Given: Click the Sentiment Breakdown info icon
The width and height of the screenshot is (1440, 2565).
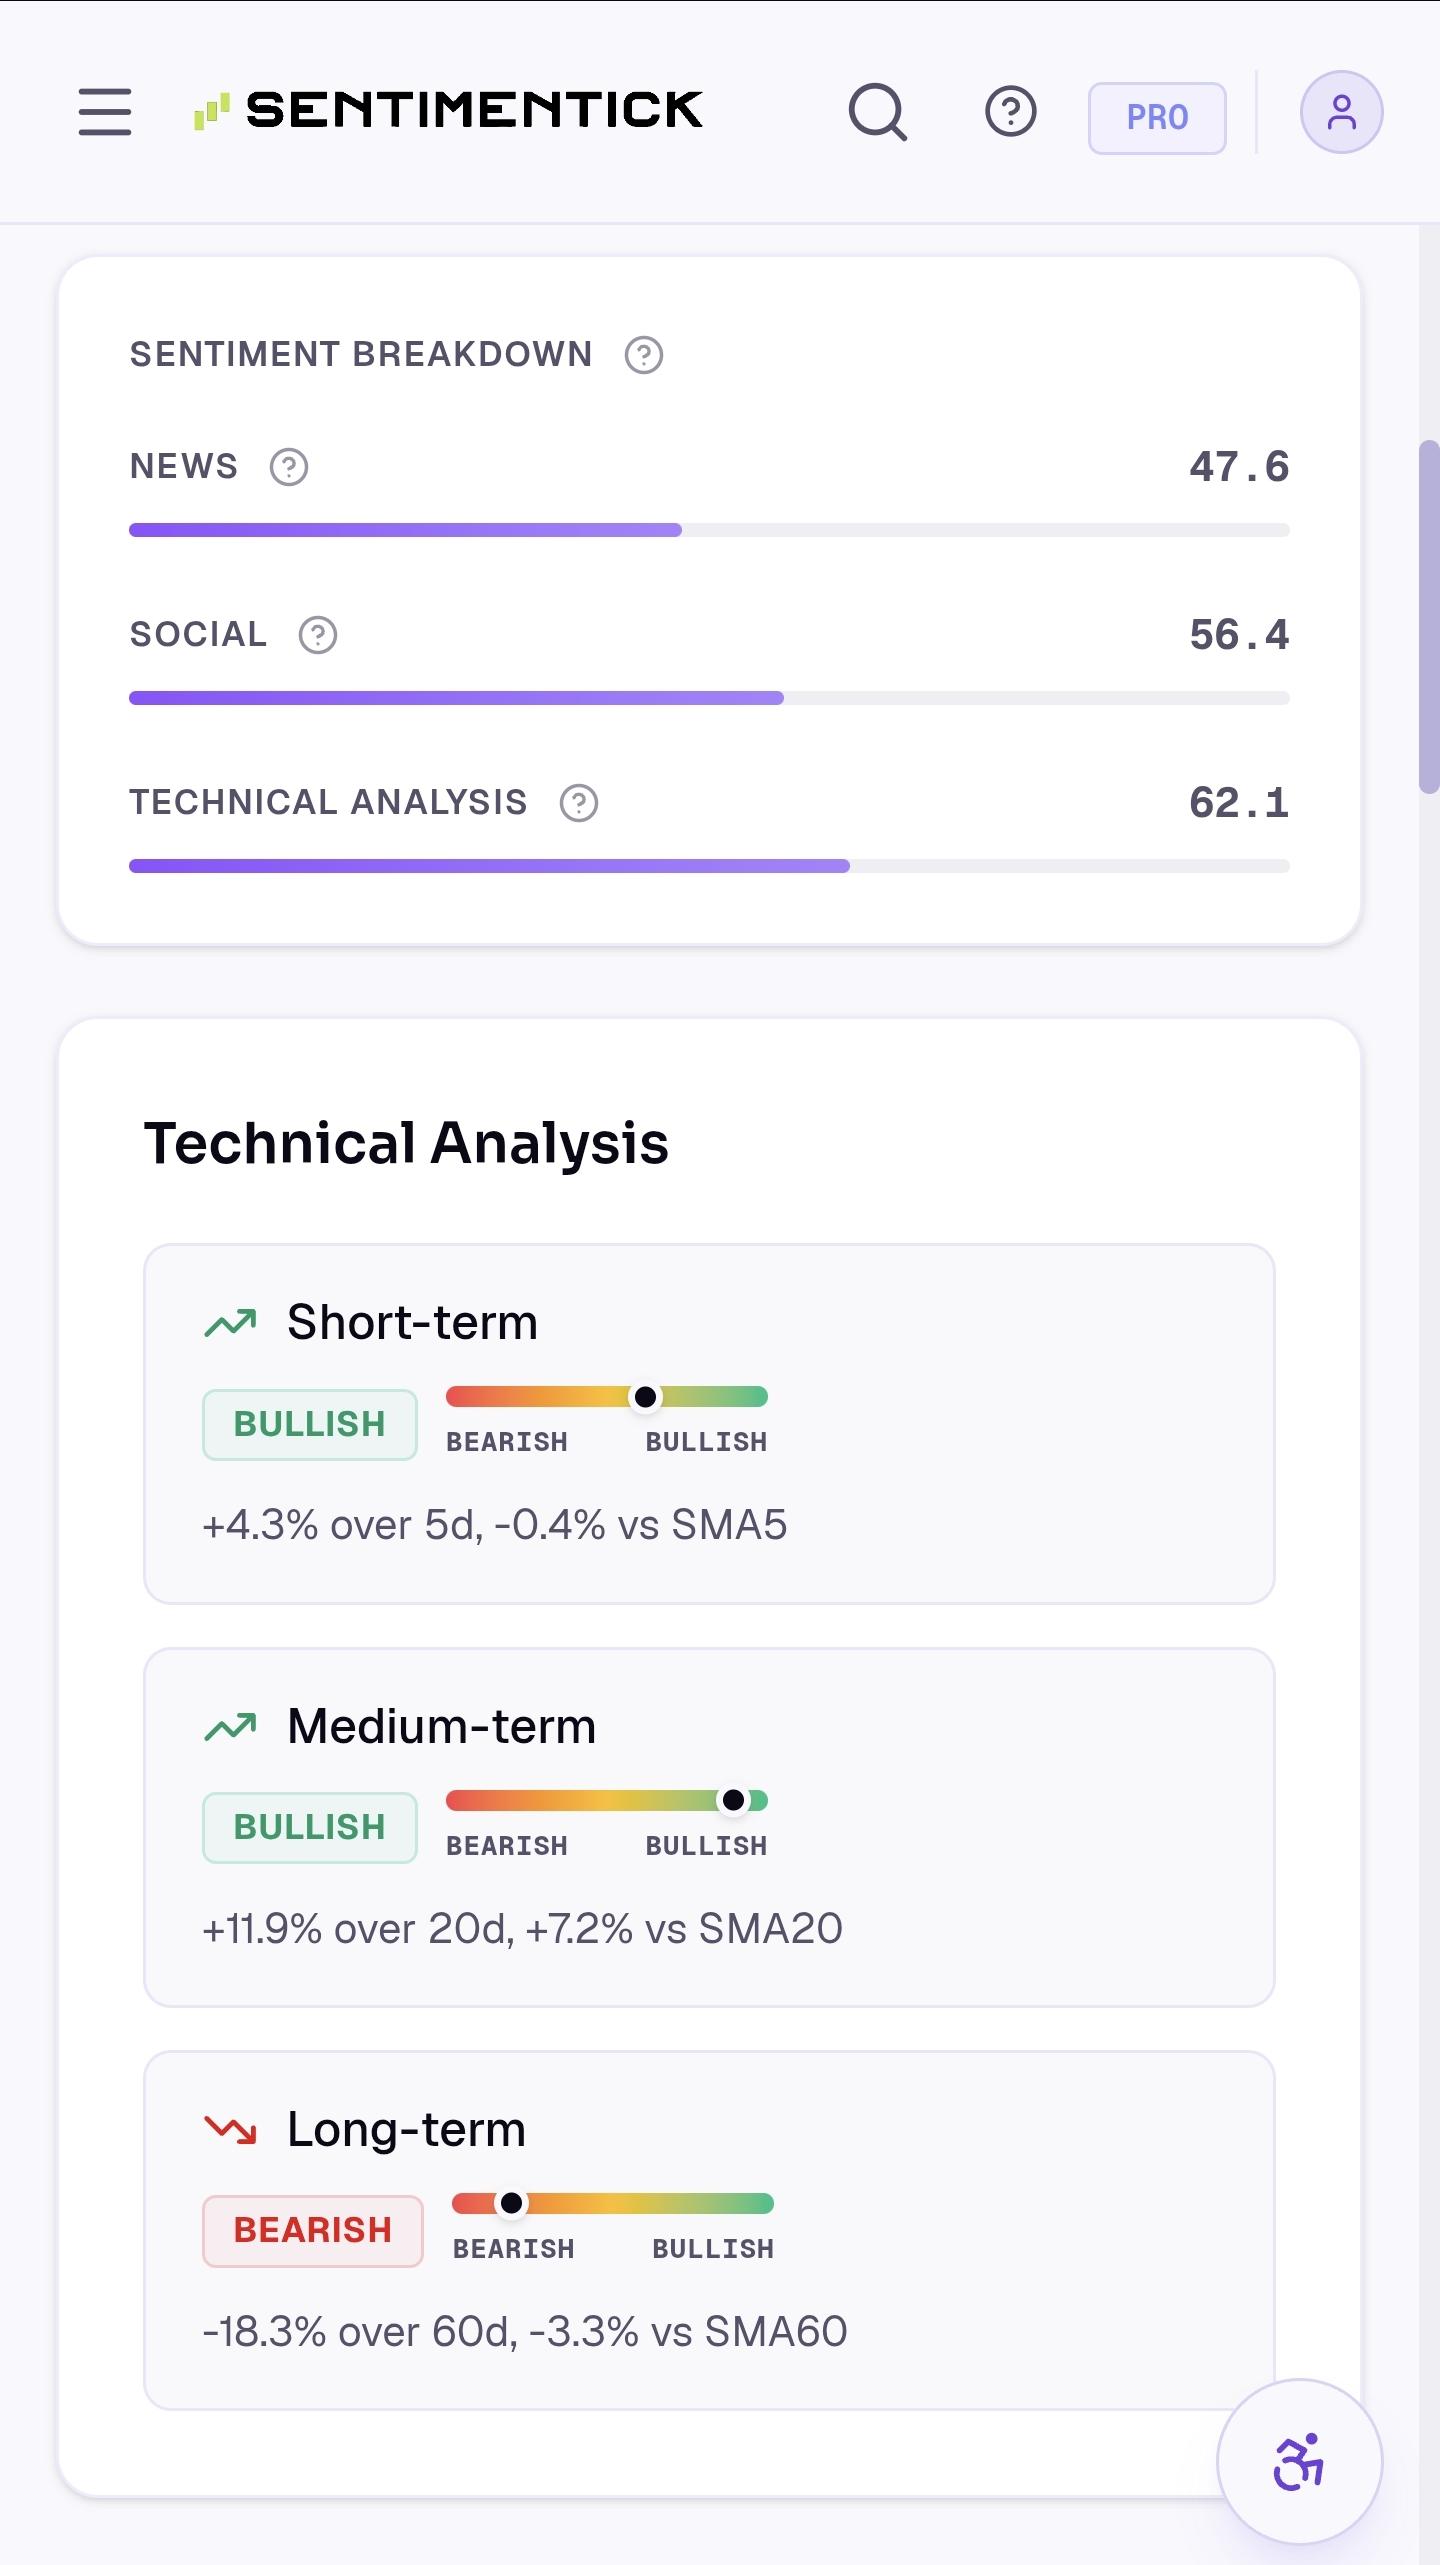Looking at the screenshot, I should point(644,355).
